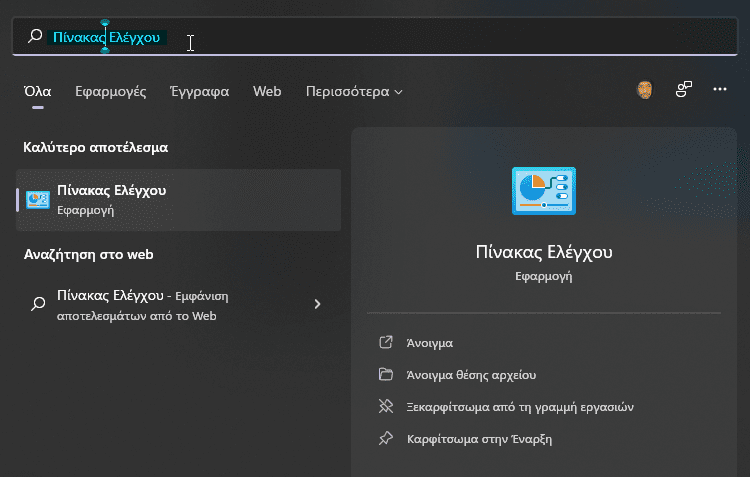The image size is (750, 477).
Task: Switch to the Όλα tab
Action: click(38, 91)
